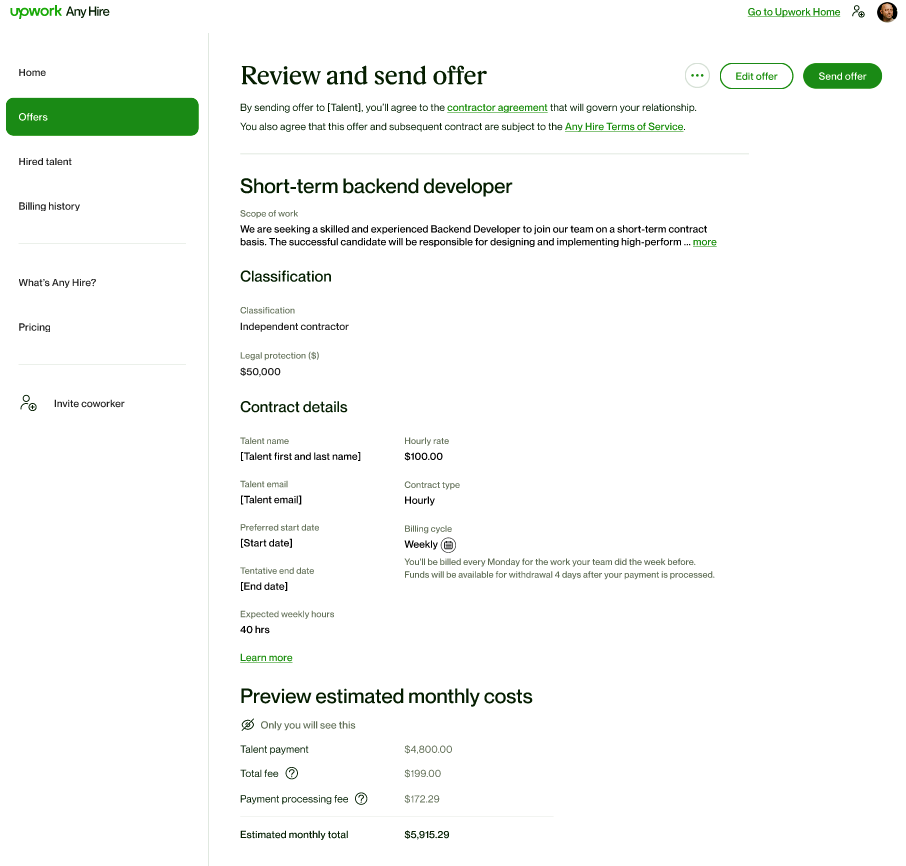Open the user profile avatar menu
This screenshot has width=906, height=866.
click(887, 12)
